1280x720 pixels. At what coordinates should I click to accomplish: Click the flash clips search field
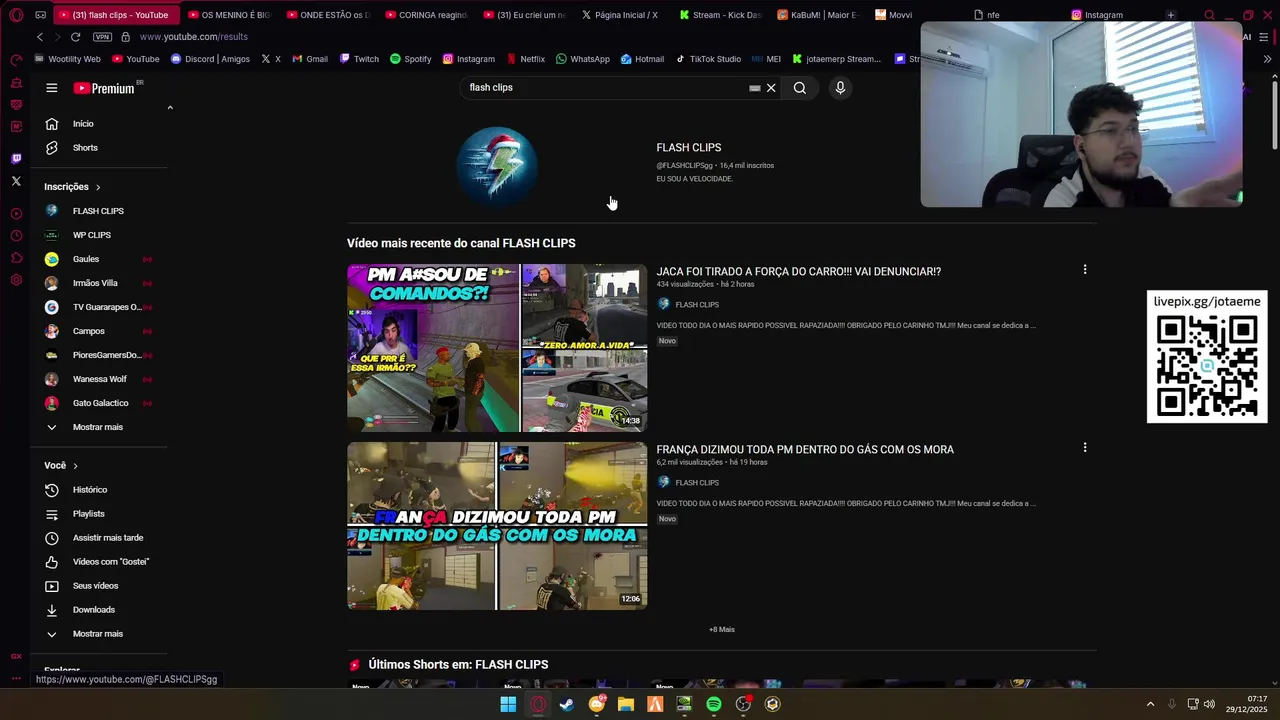605,88
